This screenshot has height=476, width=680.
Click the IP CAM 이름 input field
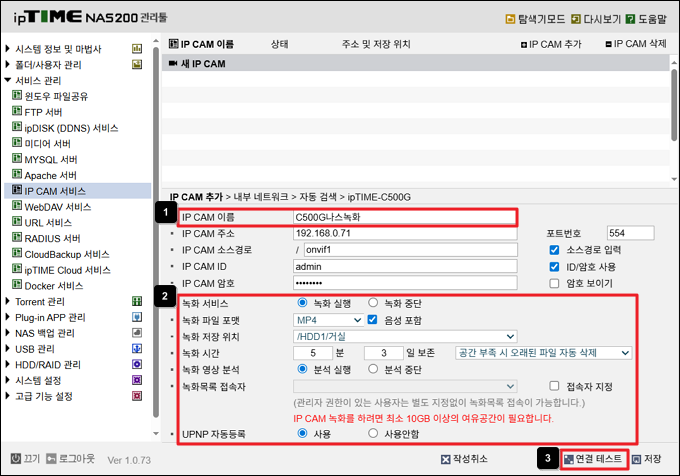point(402,216)
